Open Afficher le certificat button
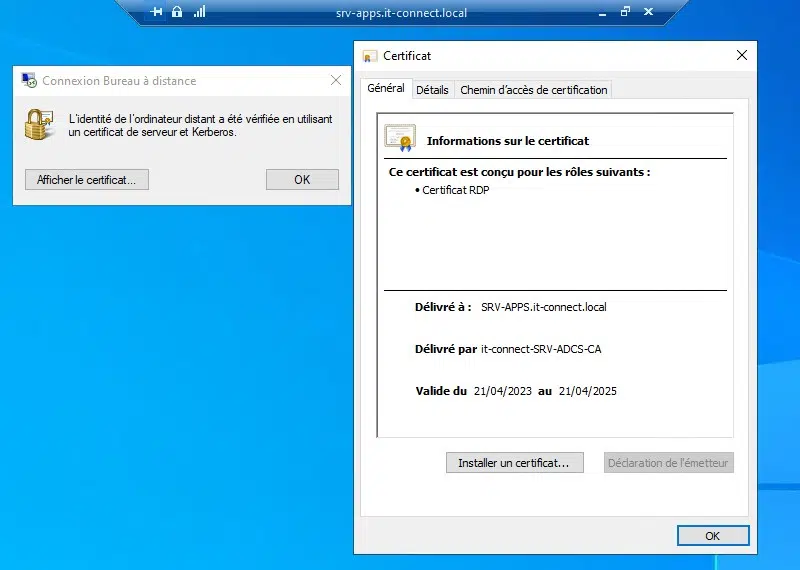This screenshot has height=570, width=800. pyautogui.click(x=87, y=180)
